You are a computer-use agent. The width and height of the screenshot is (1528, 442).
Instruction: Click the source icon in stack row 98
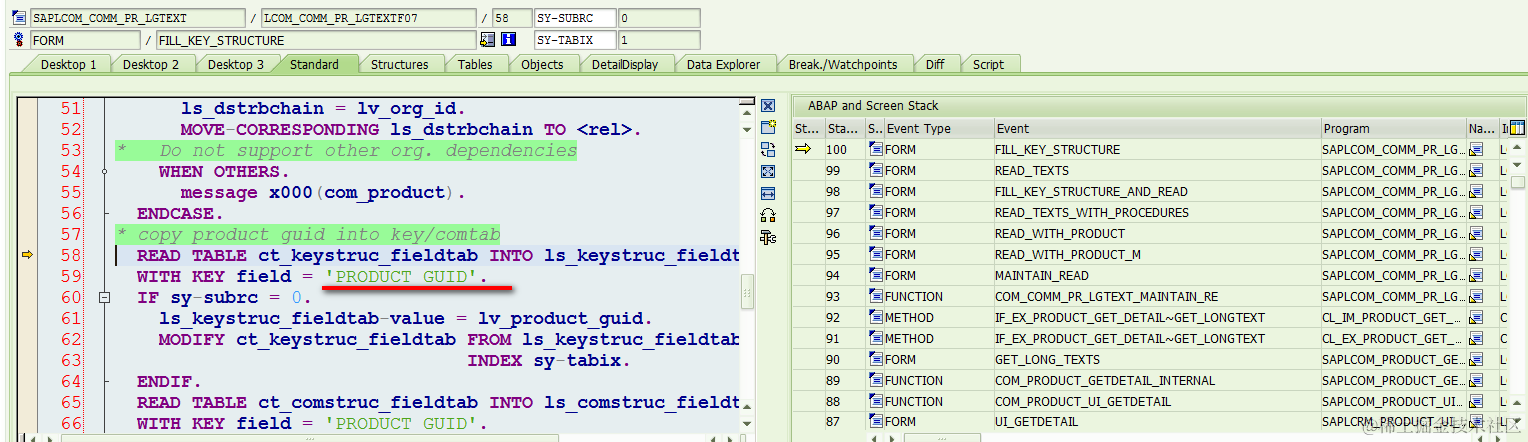[x=876, y=191]
